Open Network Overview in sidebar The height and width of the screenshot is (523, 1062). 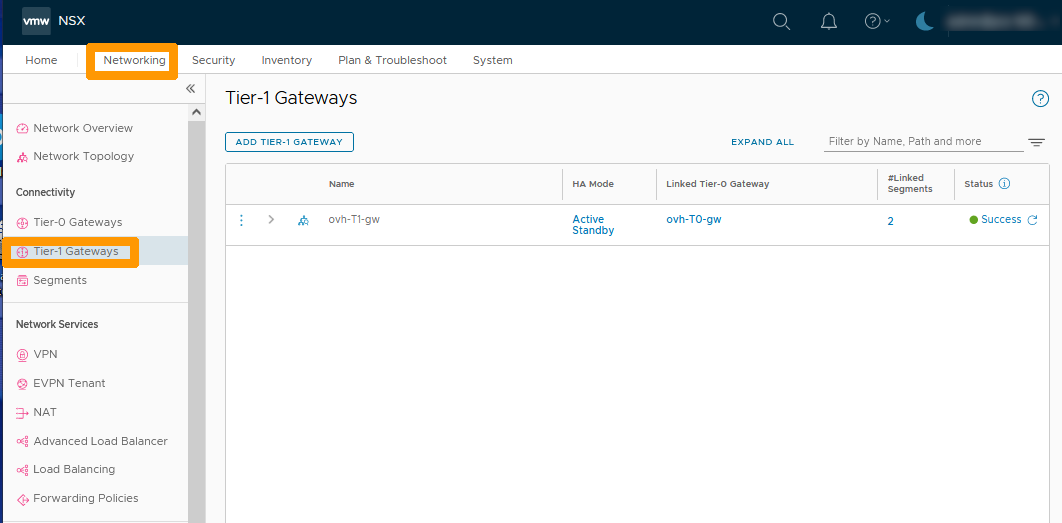coord(83,128)
